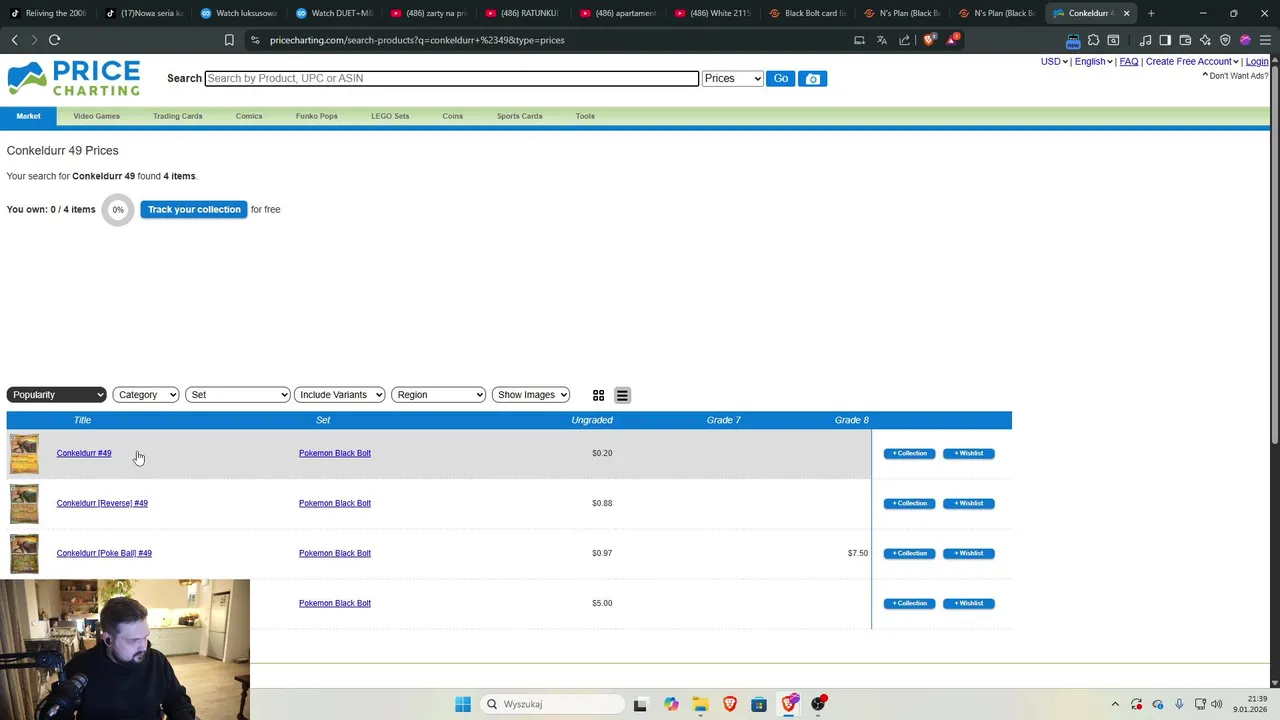
Task: Toggle the browser sidebar panel icon
Action: tap(1165, 40)
